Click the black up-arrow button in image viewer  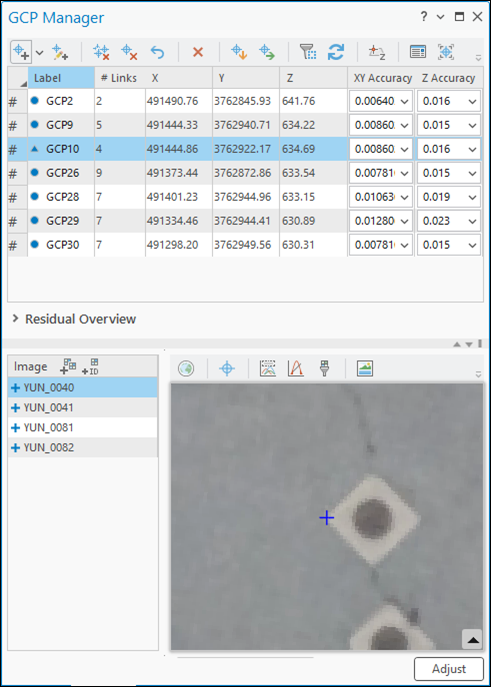coord(472,640)
